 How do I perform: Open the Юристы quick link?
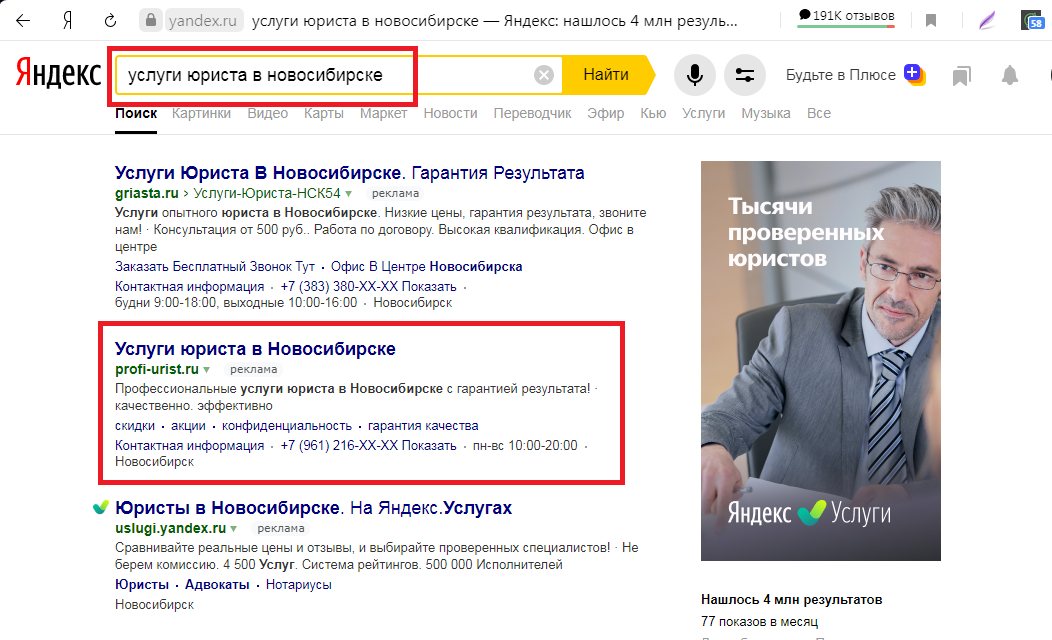(142, 584)
